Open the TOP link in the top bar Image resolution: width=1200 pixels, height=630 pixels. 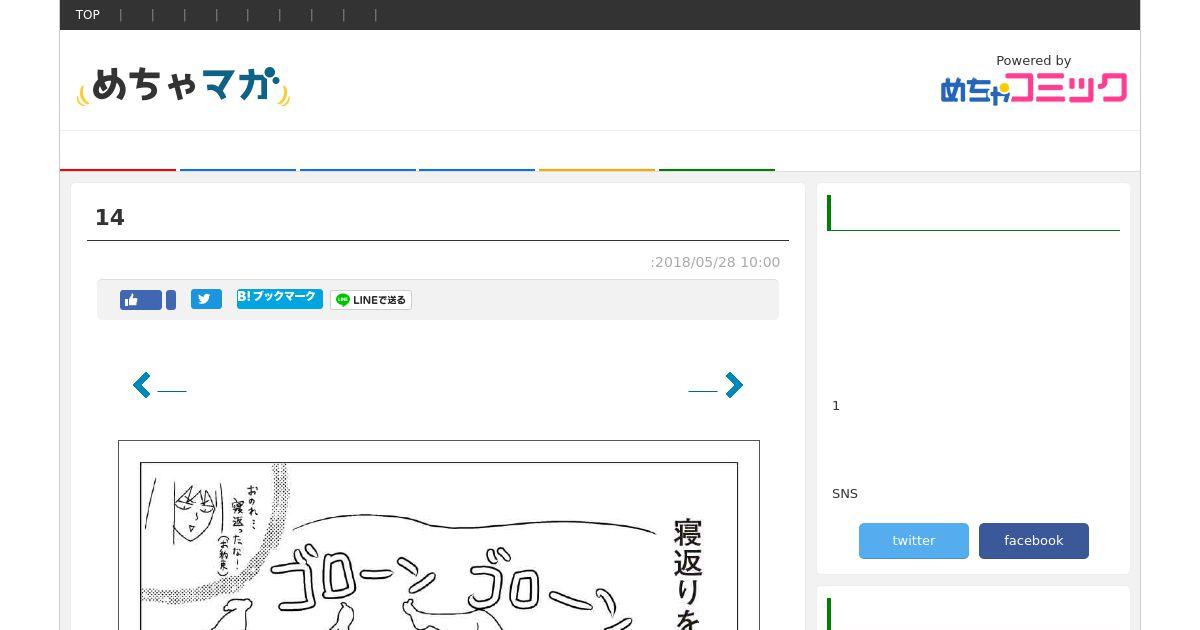[x=88, y=15]
